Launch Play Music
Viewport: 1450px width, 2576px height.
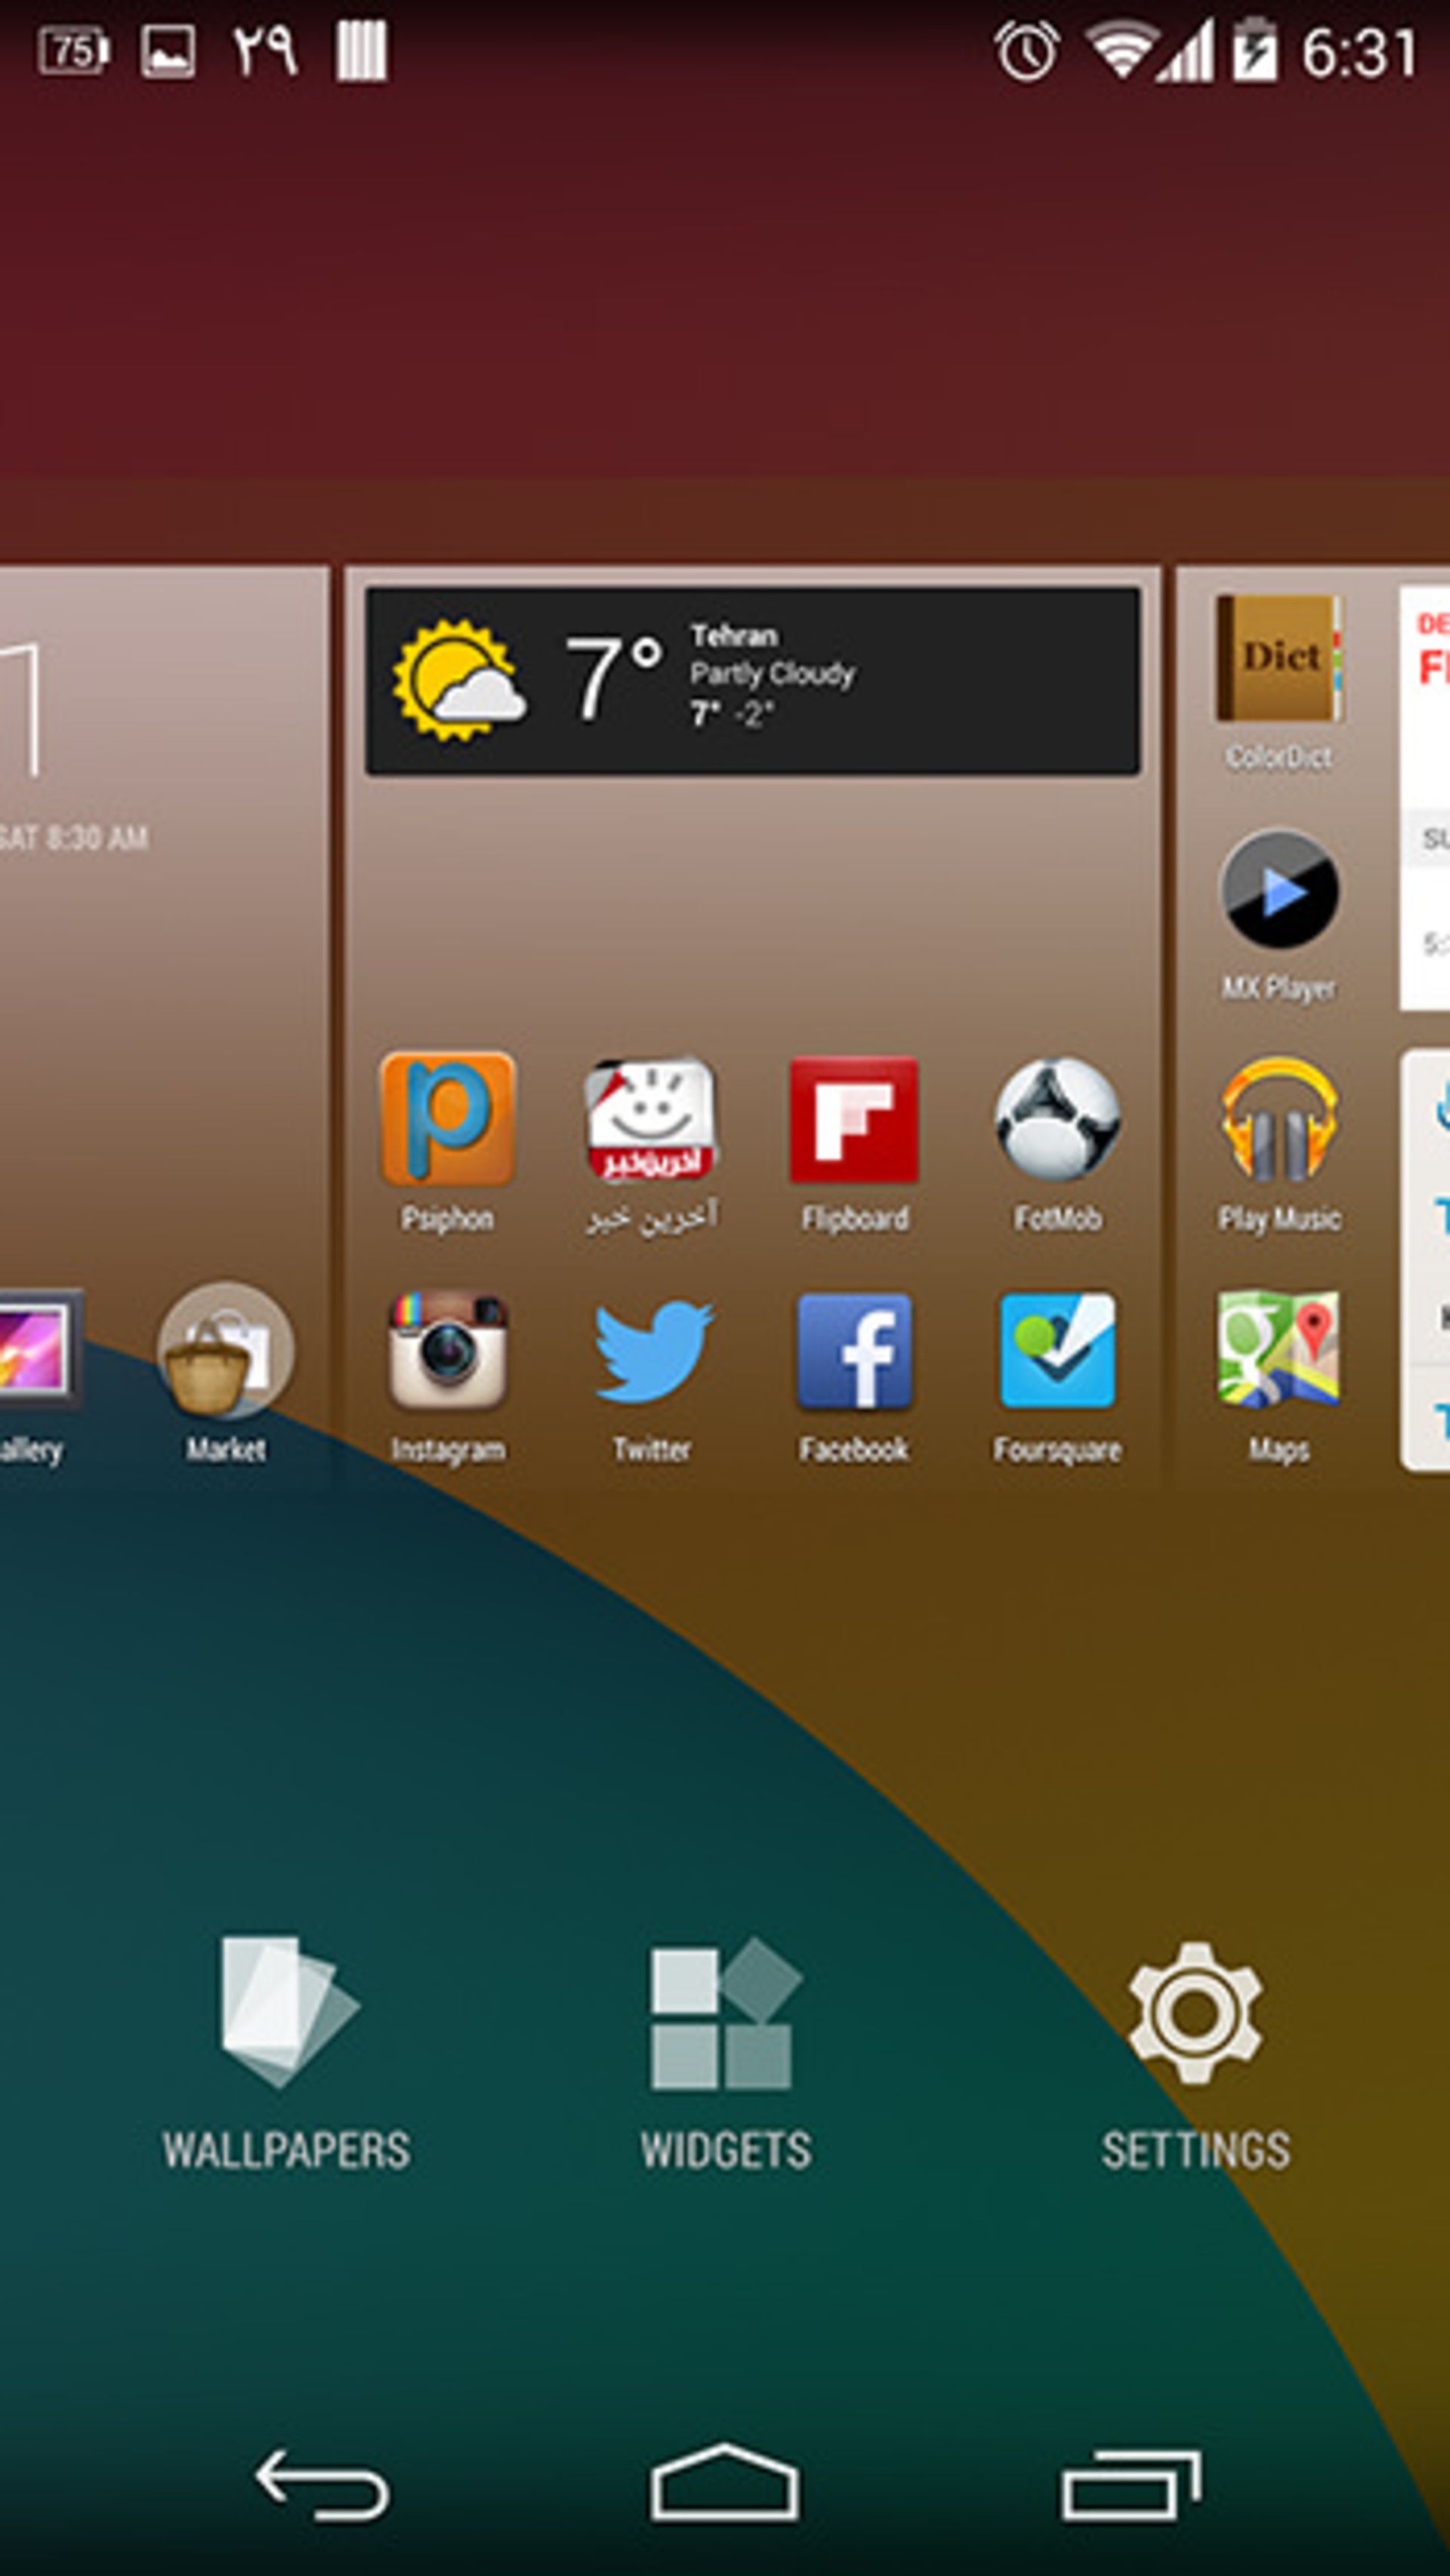(x=1279, y=1120)
